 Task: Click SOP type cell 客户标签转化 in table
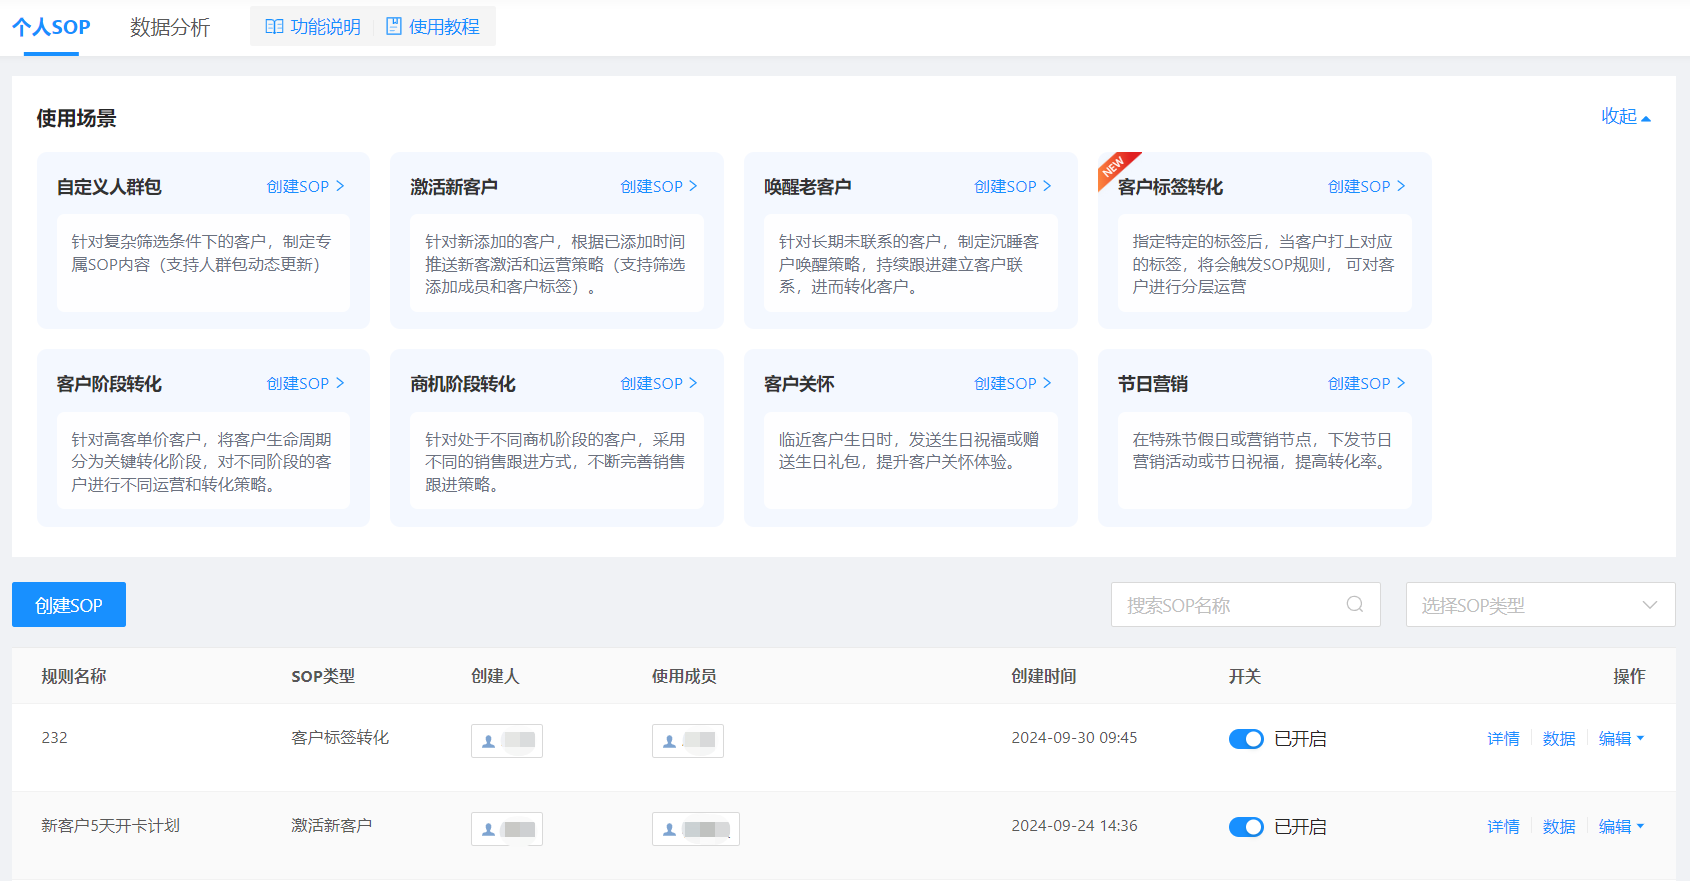[x=340, y=738]
